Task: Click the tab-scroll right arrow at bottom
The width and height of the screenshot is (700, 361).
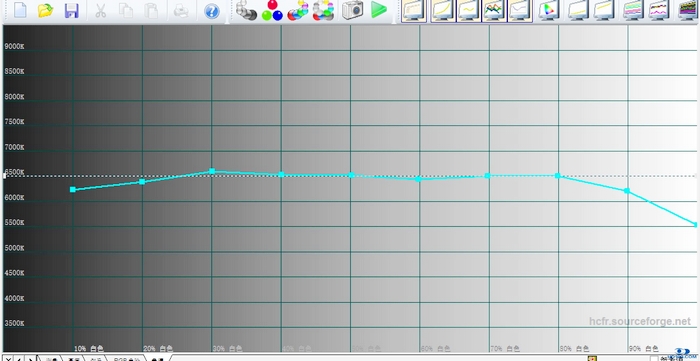Action: click(x=30, y=358)
